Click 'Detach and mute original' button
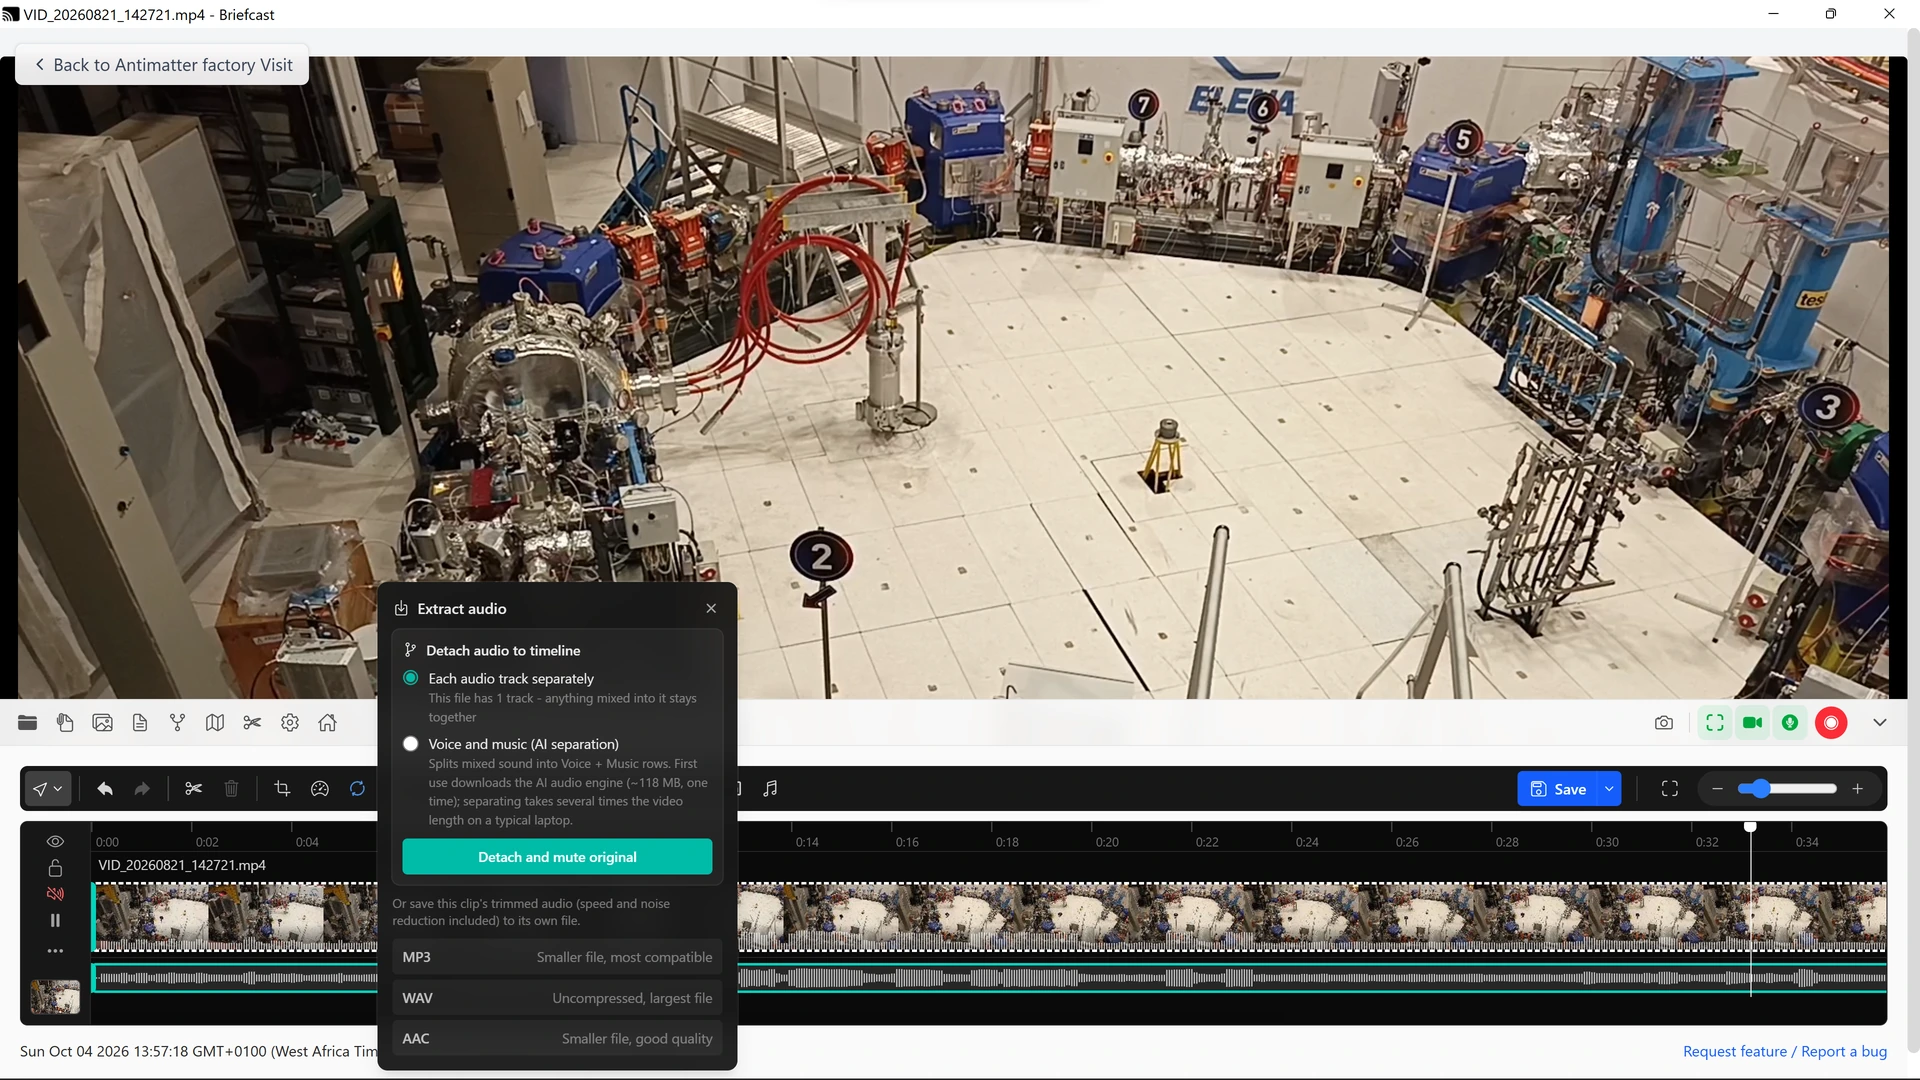Screen dimensions: 1920x1080 click(557, 857)
